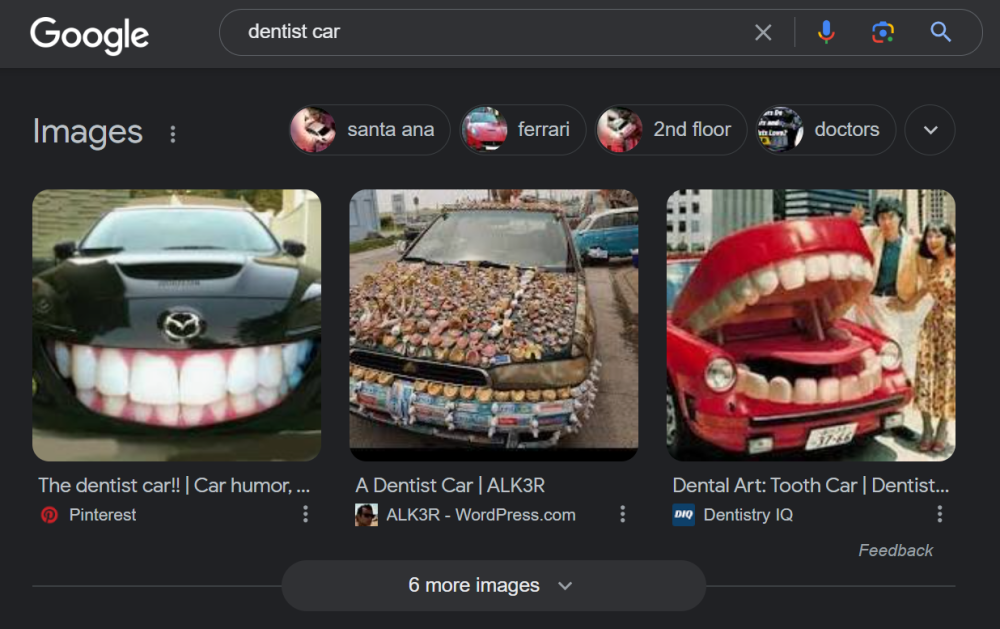Screen dimensions: 1000x629
Task: Start voice search with the microphone icon
Action: tap(826, 33)
